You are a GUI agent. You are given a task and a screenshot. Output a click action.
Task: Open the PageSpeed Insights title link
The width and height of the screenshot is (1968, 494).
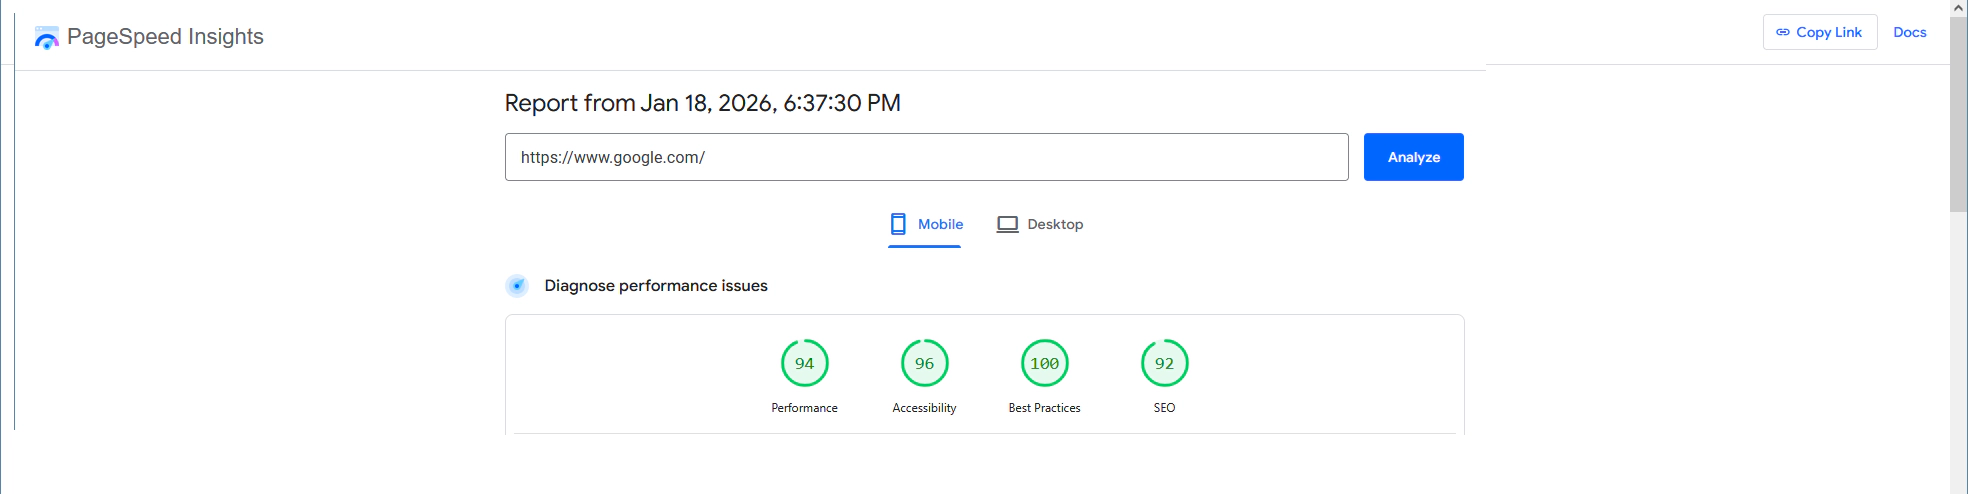coord(165,37)
